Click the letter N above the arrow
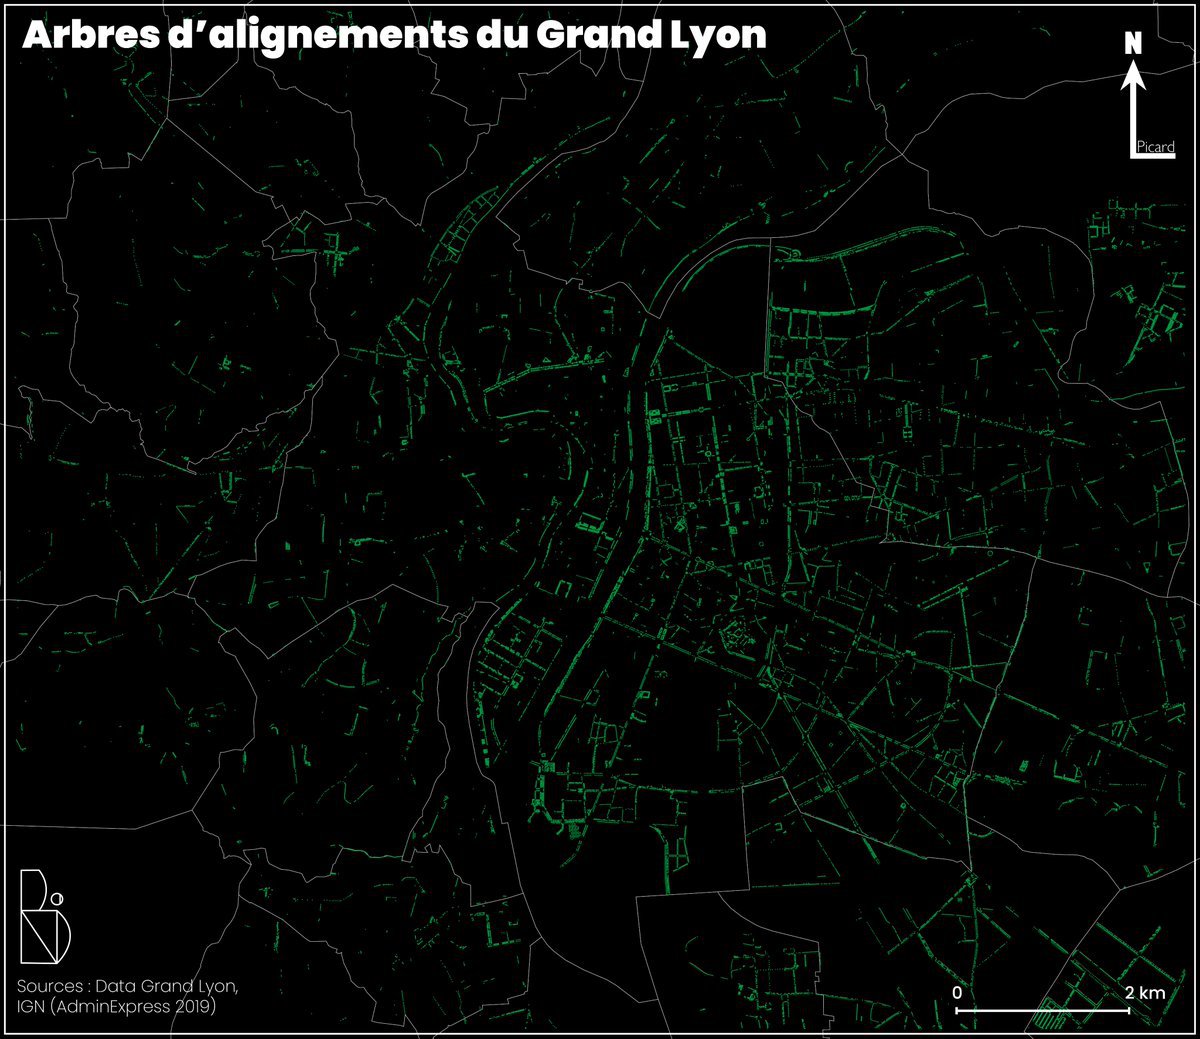This screenshot has width=1200, height=1039. [x=1133, y=44]
